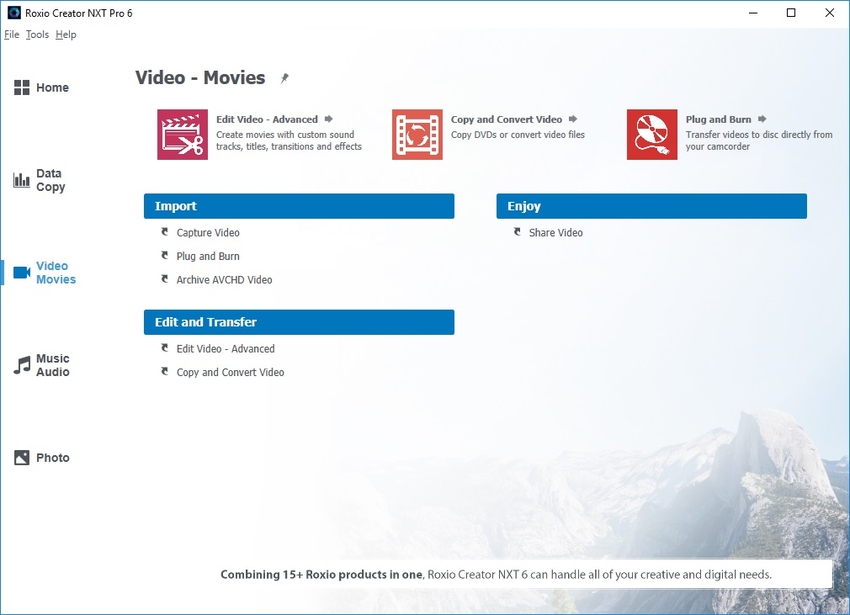Click the Photo picture icon in sidebar
The image size is (850, 615).
pos(22,458)
